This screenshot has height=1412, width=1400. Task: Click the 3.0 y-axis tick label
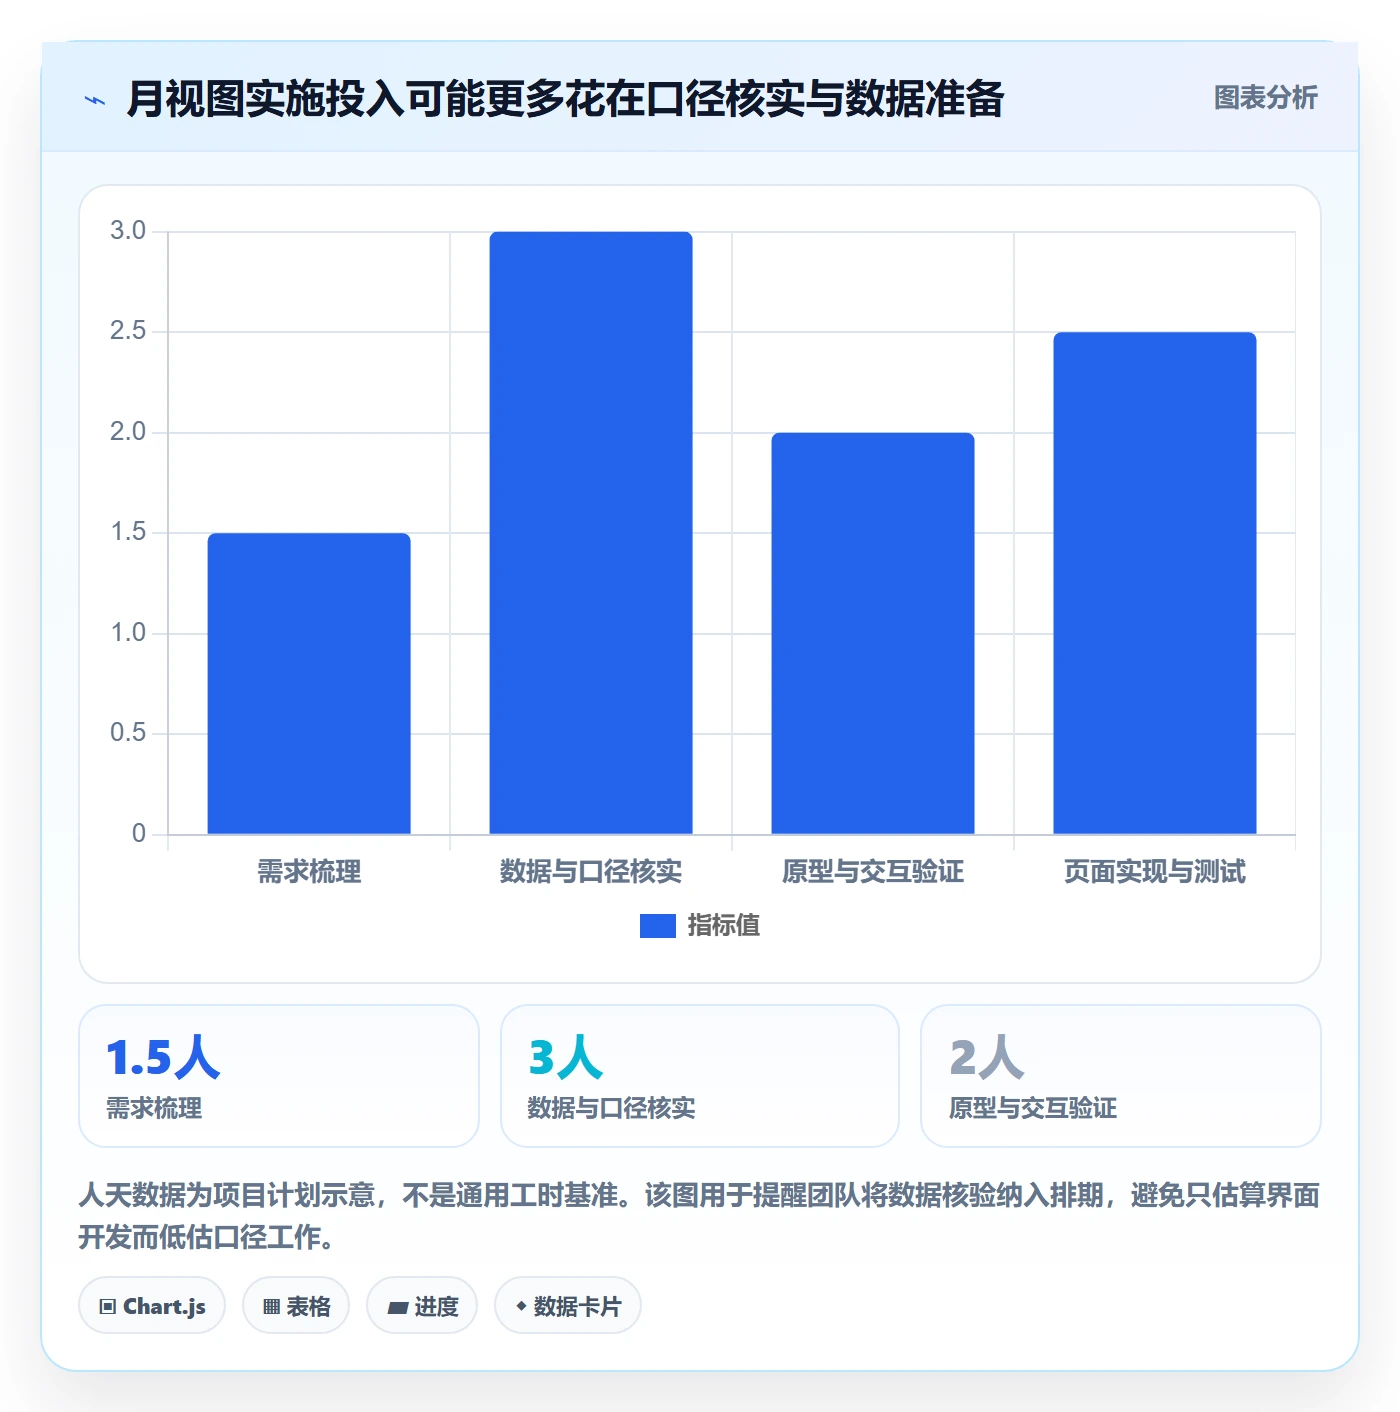[128, 231]
